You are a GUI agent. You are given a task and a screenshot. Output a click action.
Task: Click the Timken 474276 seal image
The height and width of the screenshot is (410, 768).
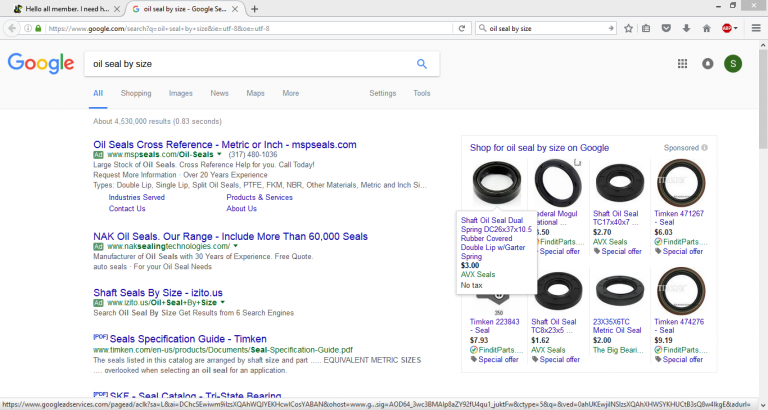[x=681, y=290]
